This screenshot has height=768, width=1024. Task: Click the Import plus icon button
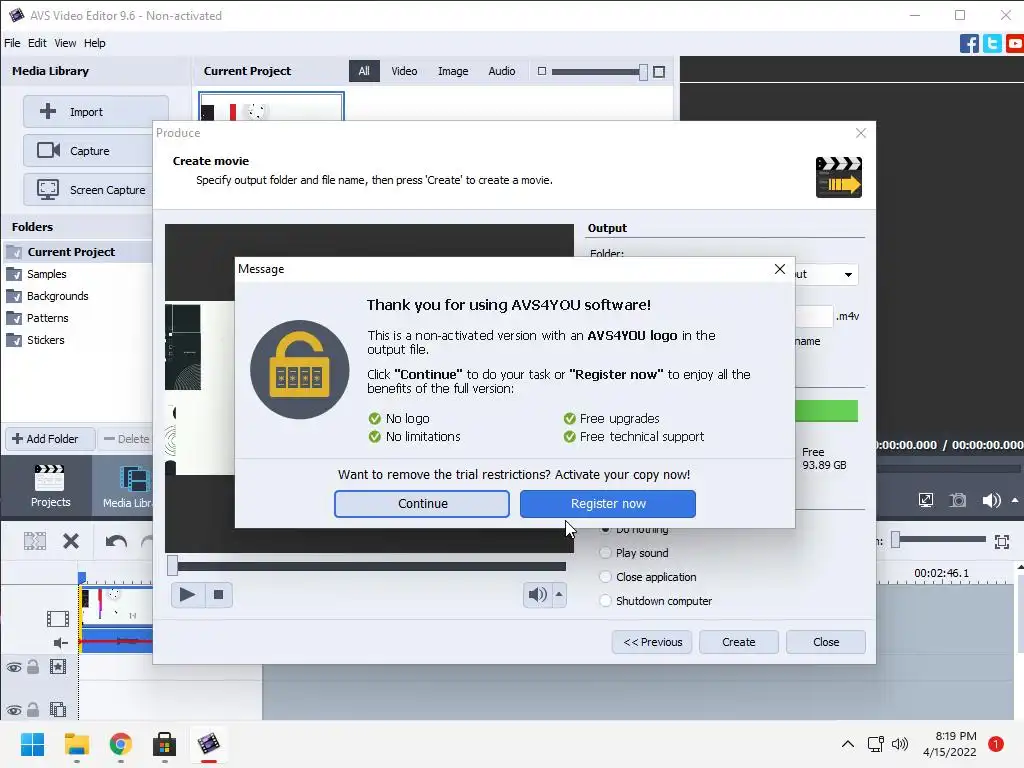tap(95, 112)
